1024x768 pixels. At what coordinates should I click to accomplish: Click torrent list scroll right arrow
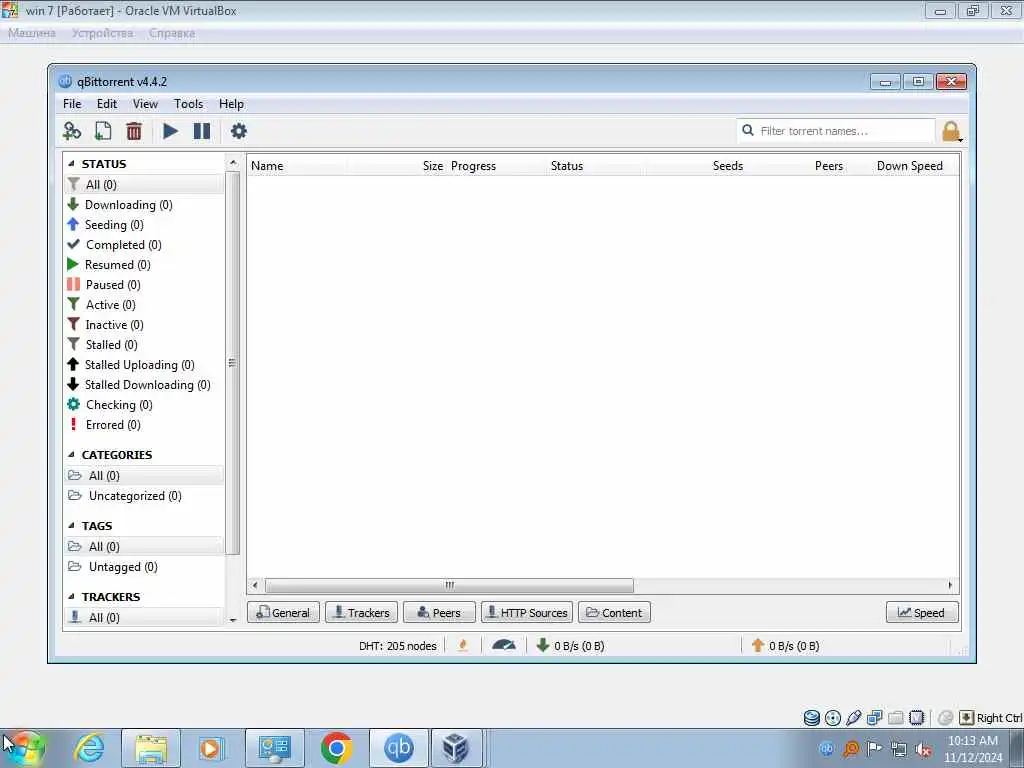tap(950, 585)
